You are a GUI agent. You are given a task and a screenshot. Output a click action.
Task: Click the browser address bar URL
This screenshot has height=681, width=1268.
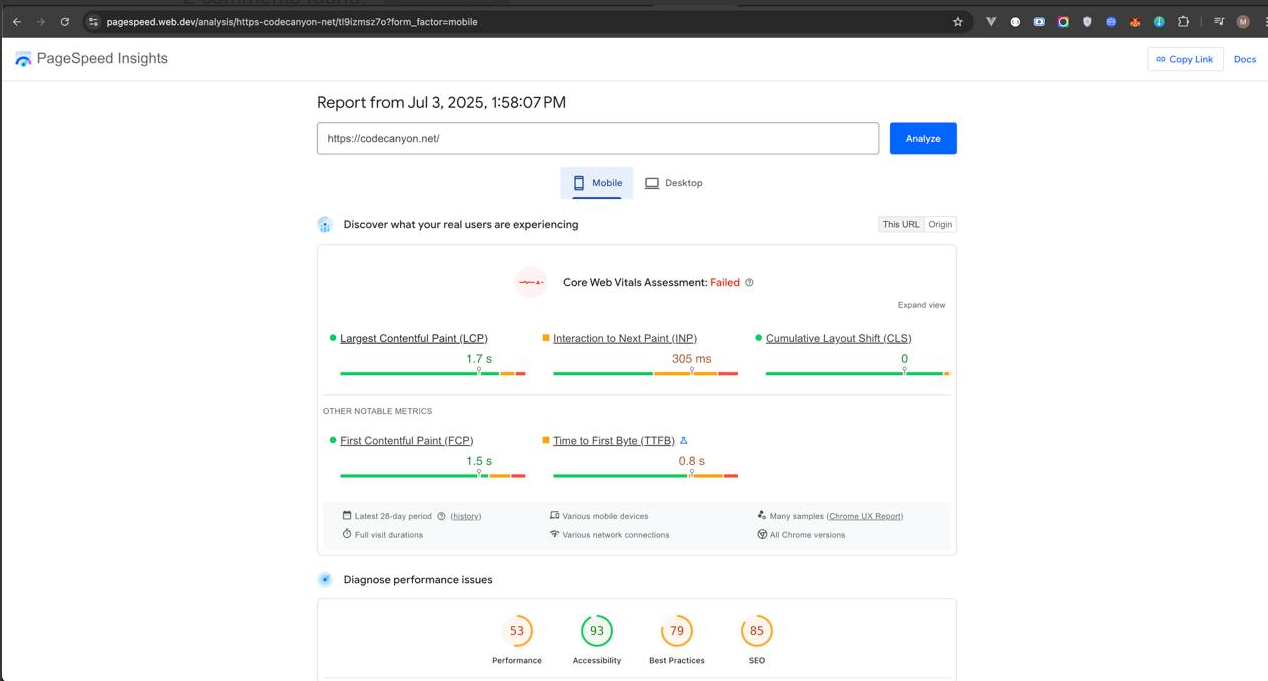(292, 21)
